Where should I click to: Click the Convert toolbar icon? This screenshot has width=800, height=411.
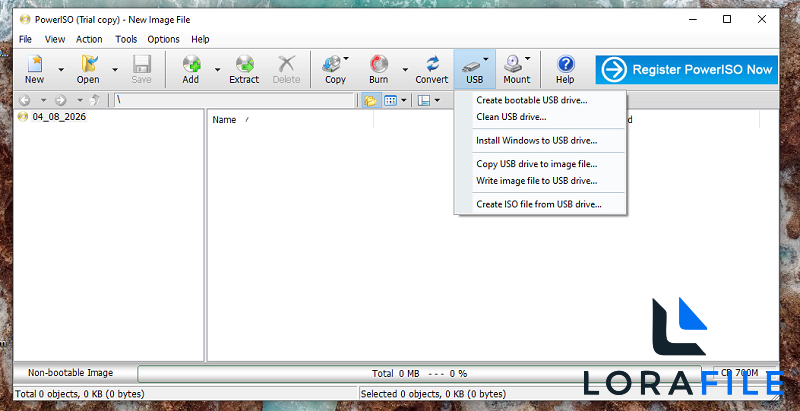tap(432, 69)
